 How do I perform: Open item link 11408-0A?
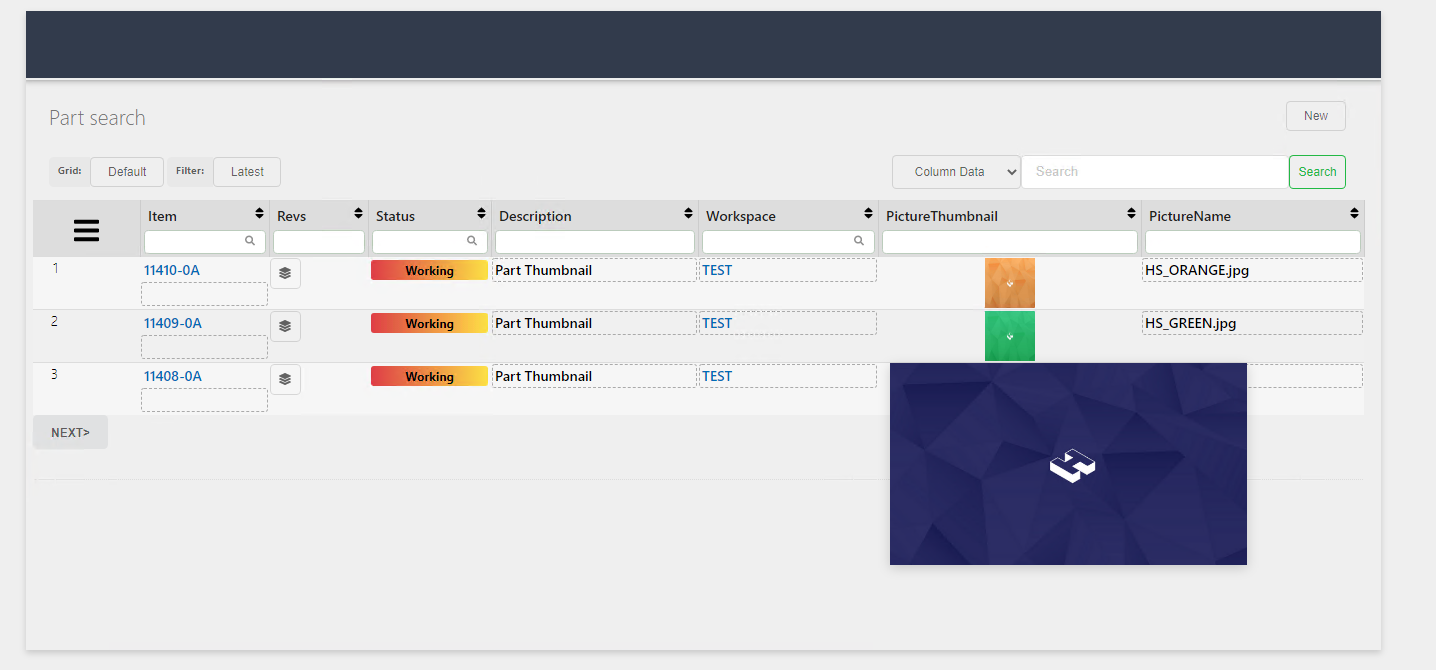(x=173, y=376)
